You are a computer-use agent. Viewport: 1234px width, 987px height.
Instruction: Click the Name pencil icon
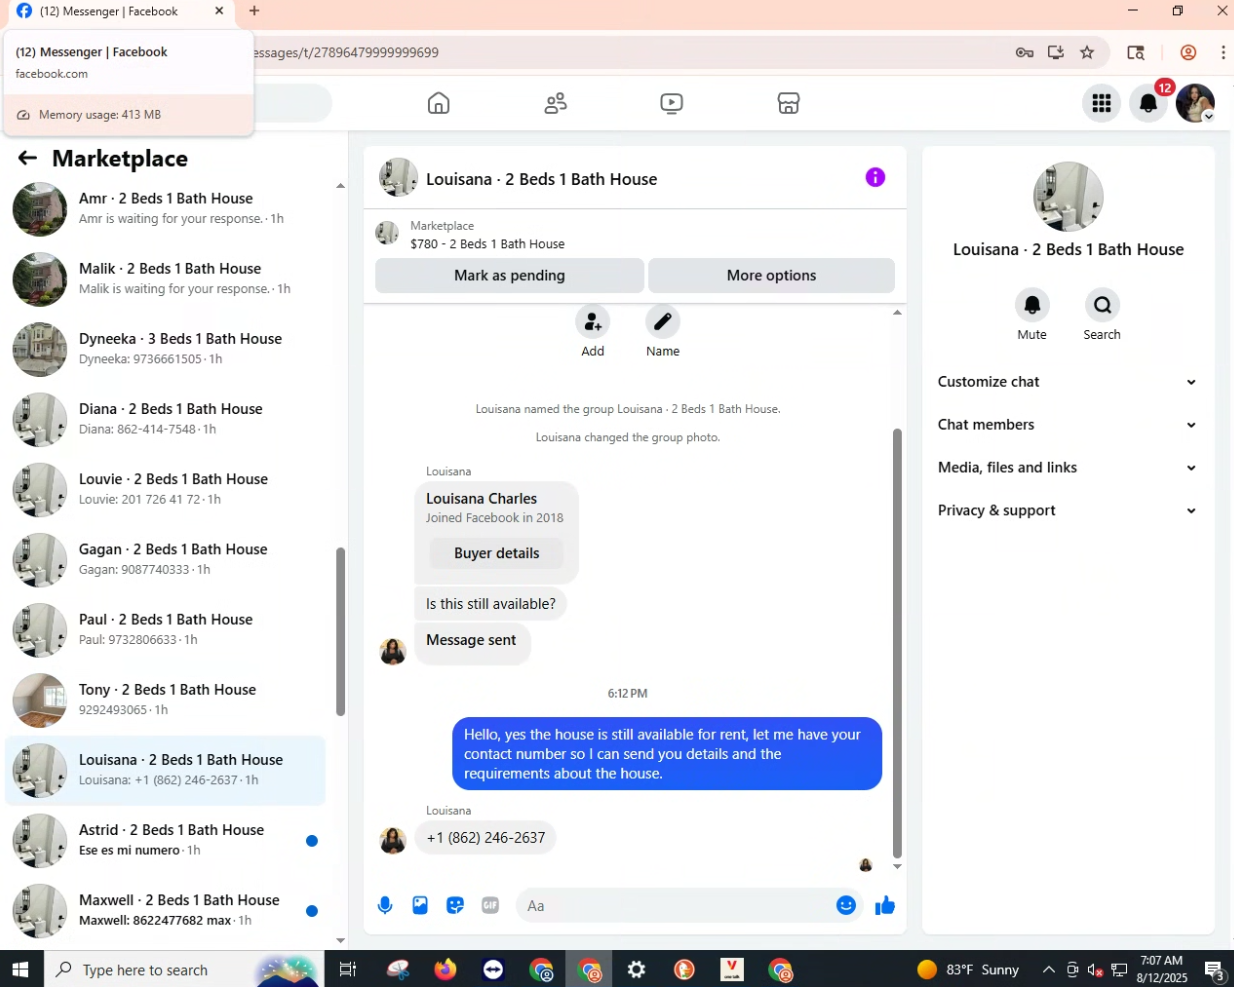coord(662,322)
